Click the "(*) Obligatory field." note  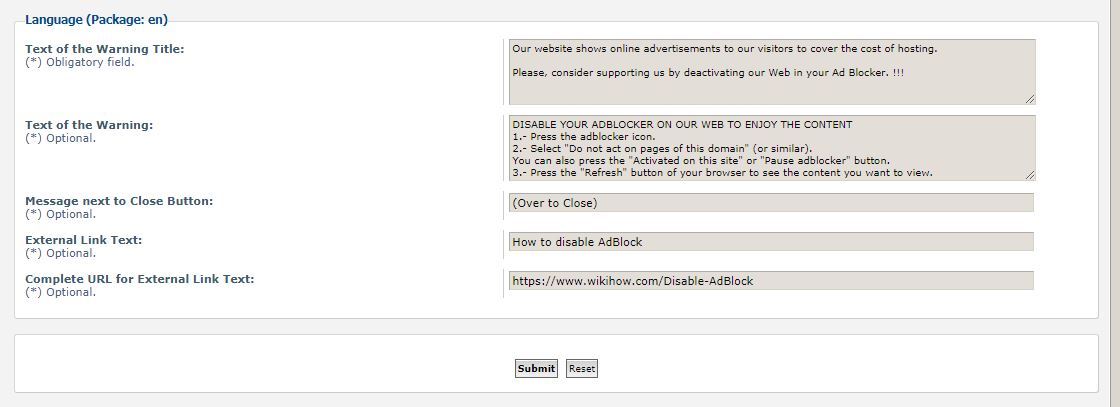pyautogui.click(x=79, y=62)
